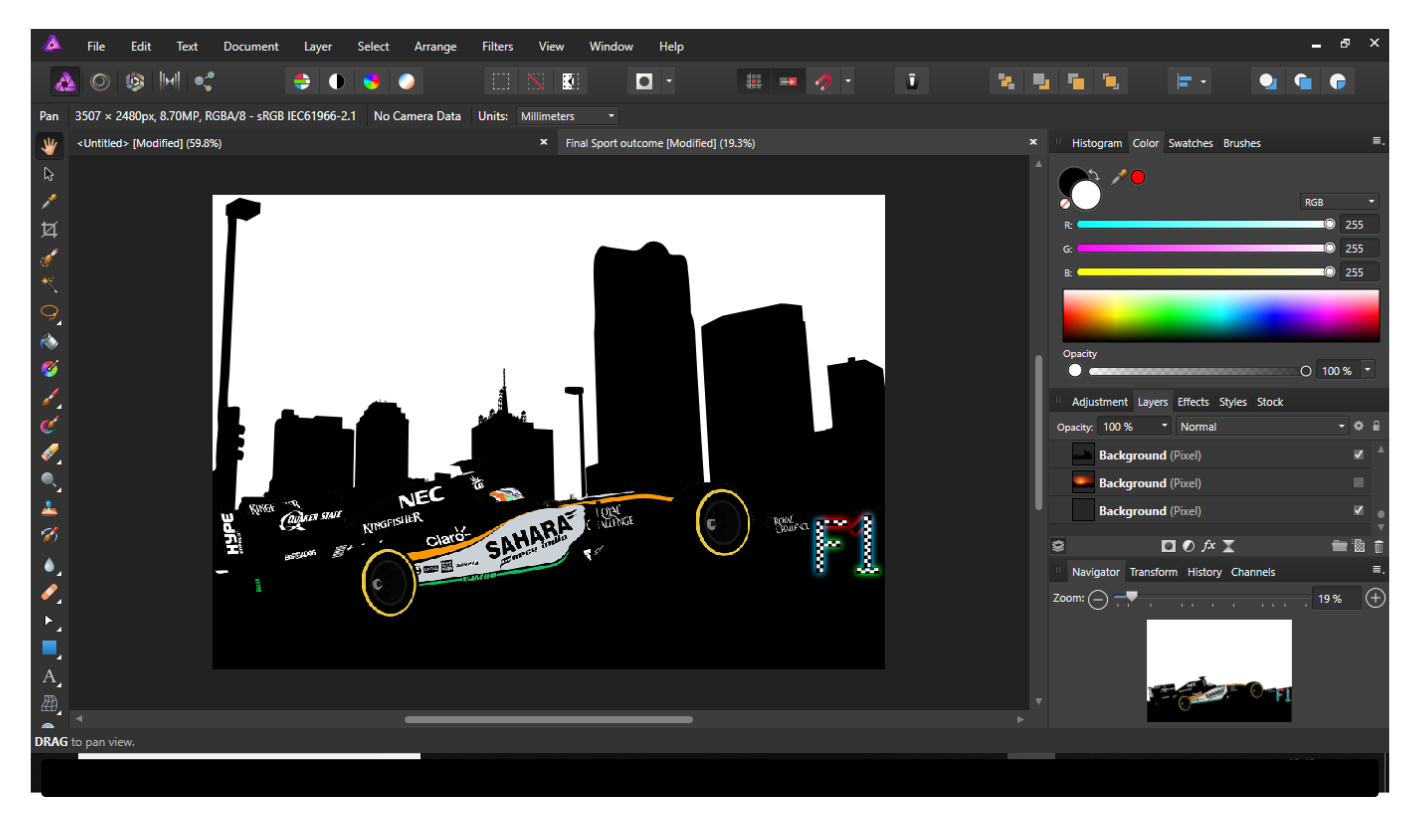Hide the Background layer with skyline thumbnail
The image size is (1414, 815).
pos(1358,455)
